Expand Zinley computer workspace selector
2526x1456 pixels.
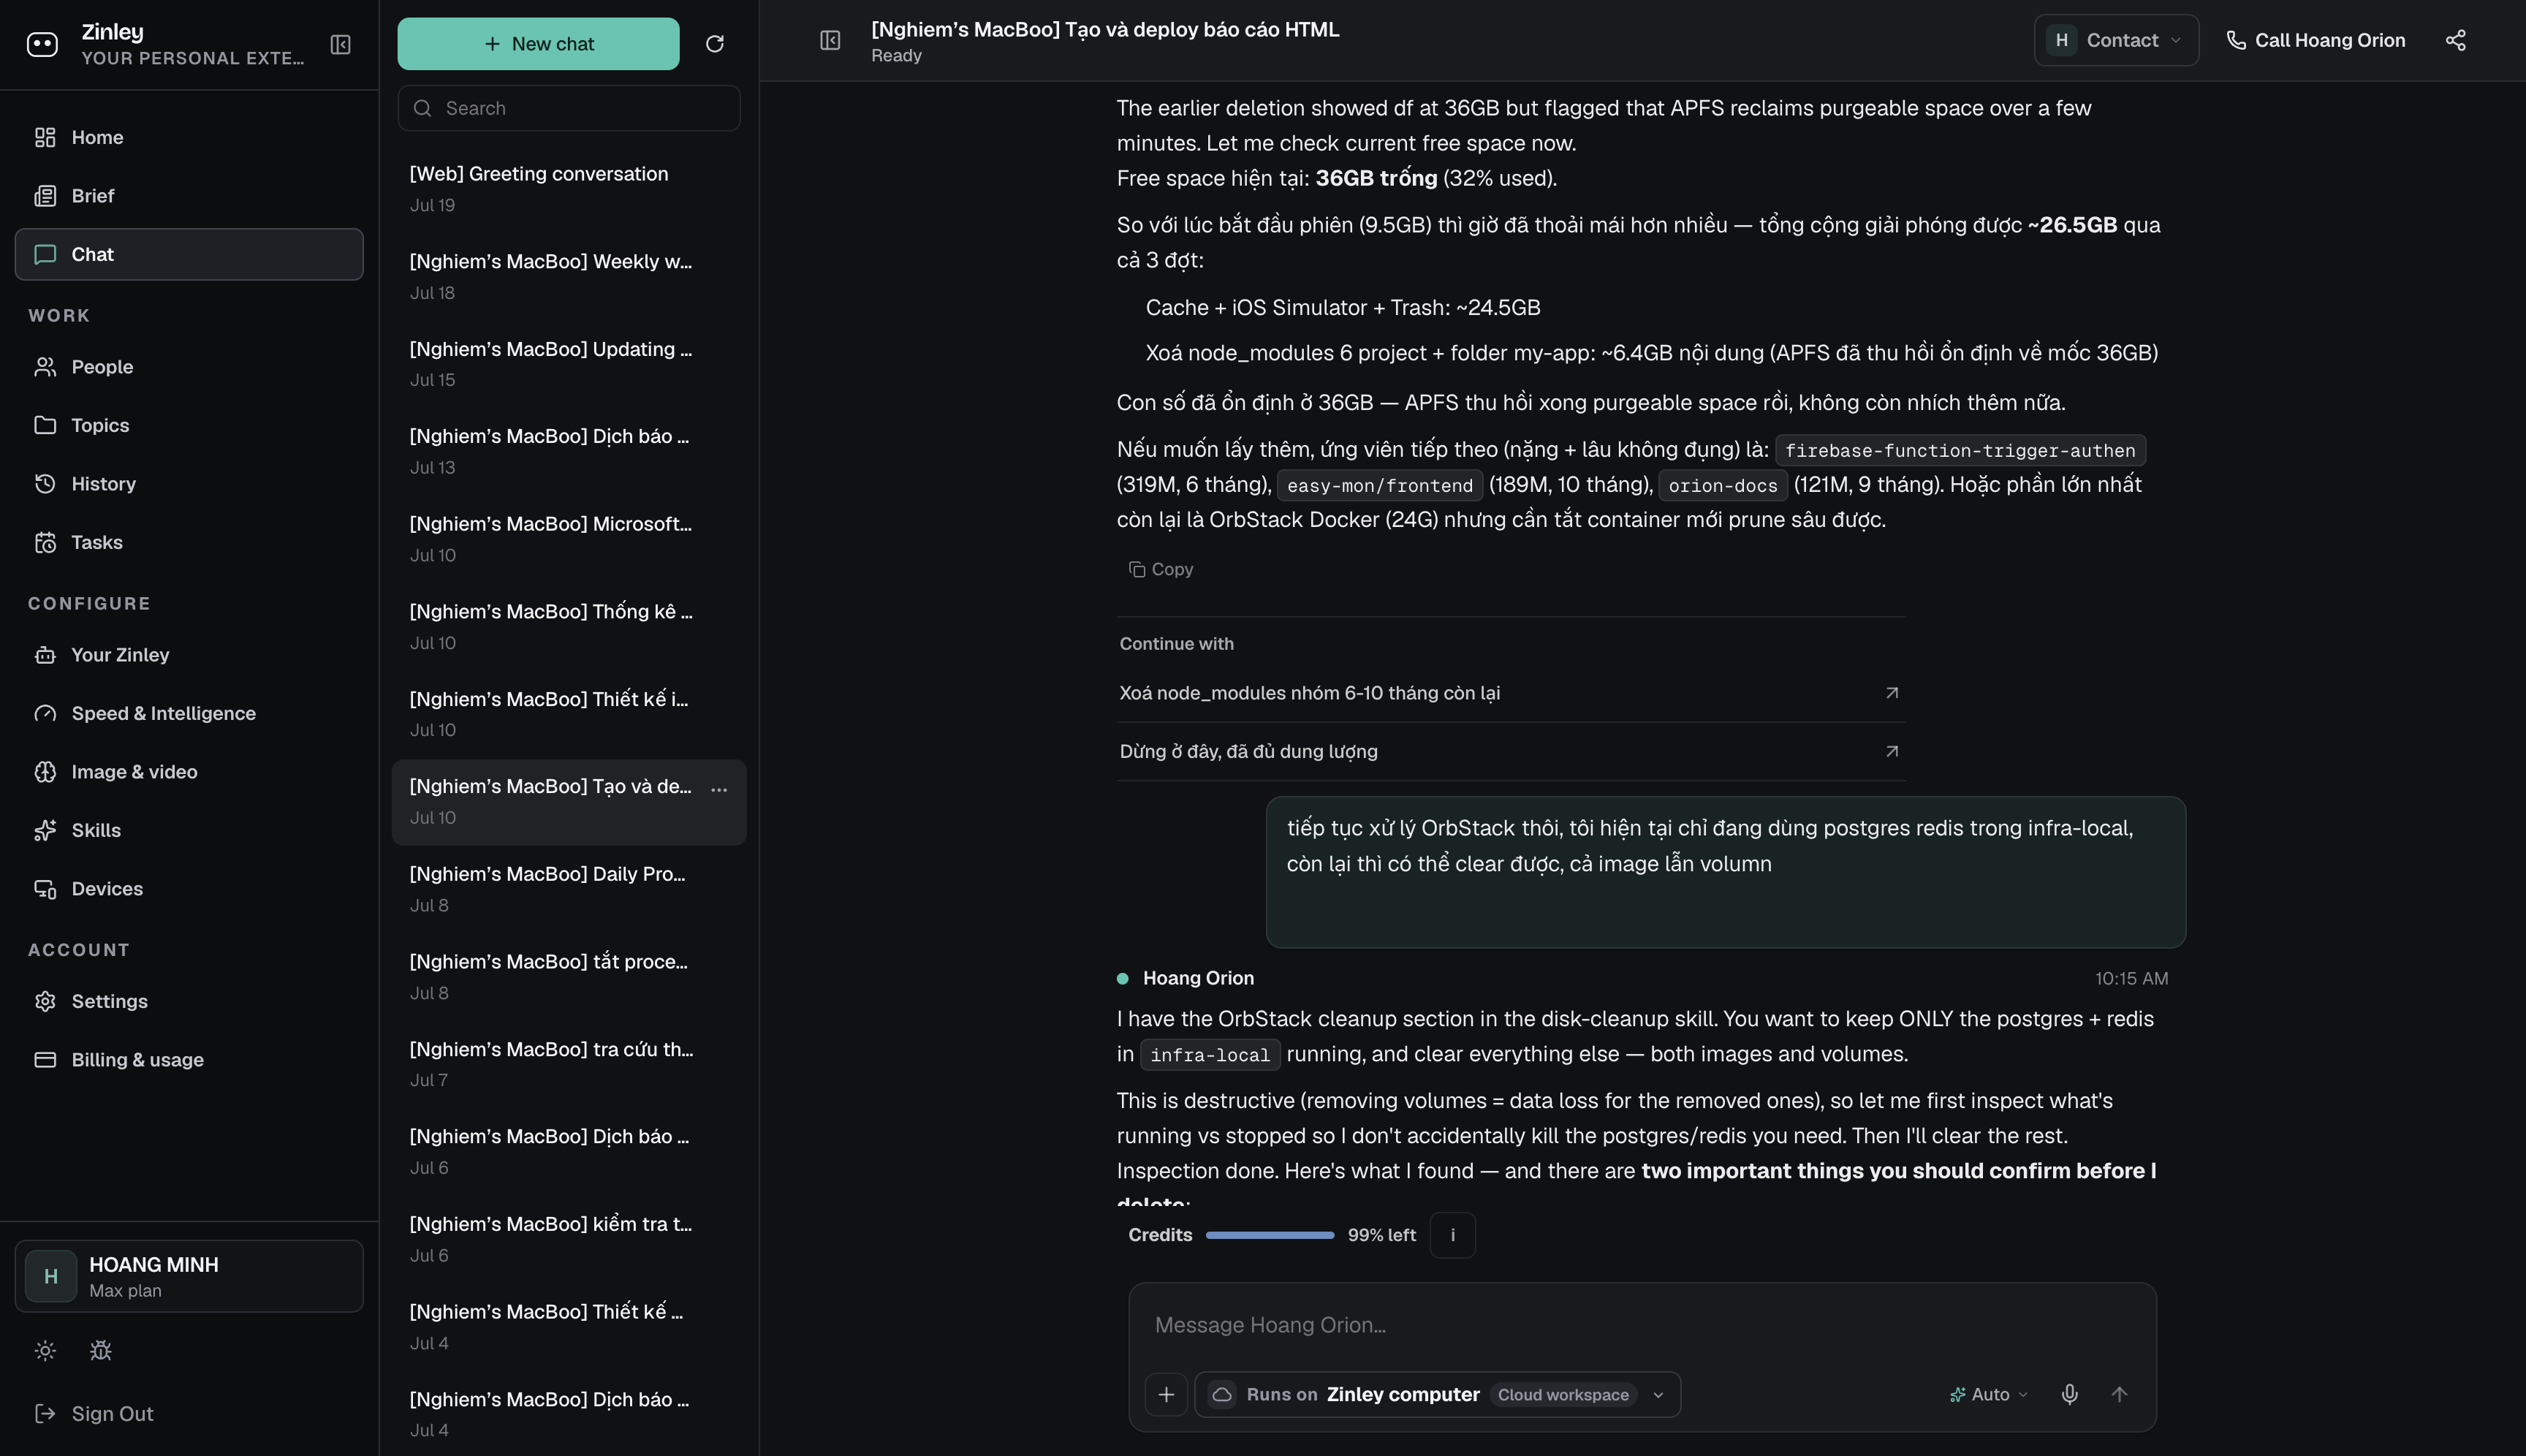point(1437,1394)
